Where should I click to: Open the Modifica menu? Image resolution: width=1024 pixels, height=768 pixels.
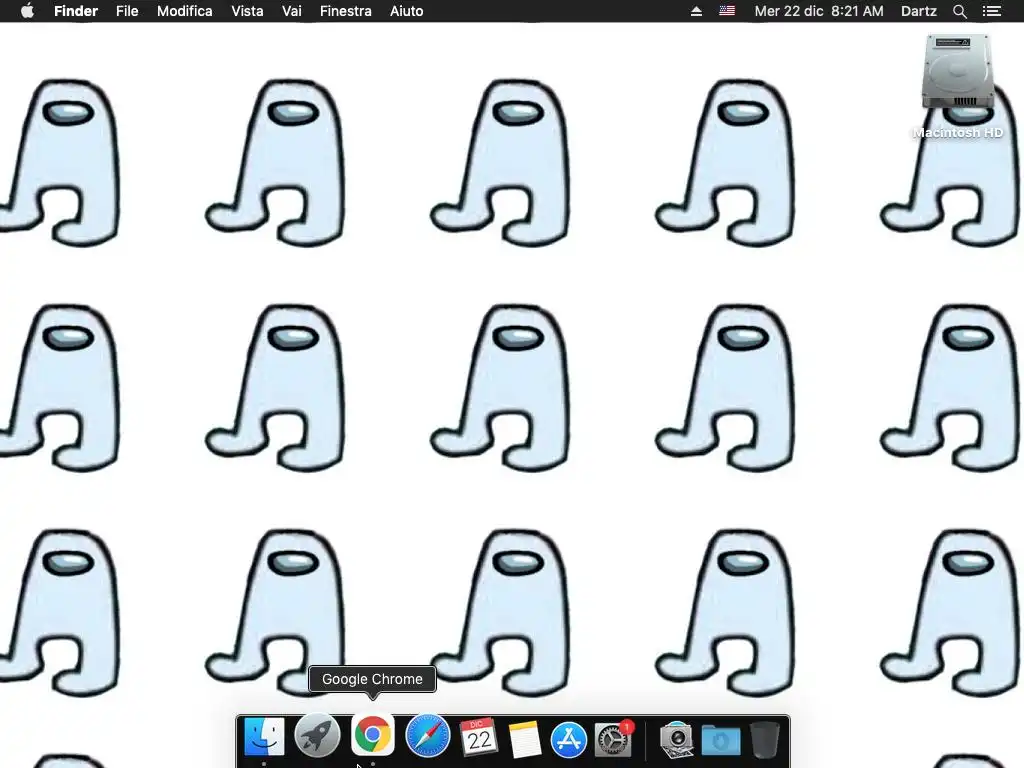coord(184,11)
